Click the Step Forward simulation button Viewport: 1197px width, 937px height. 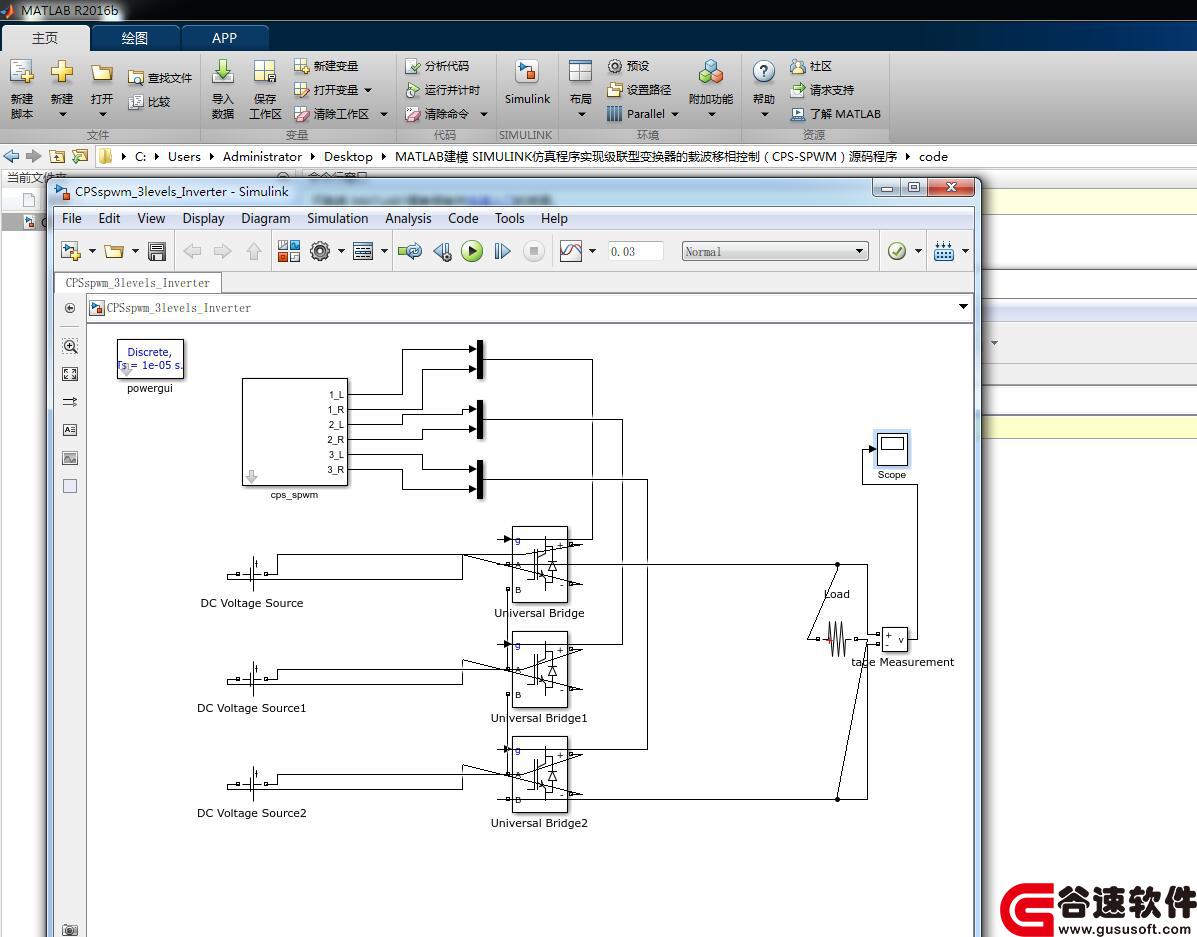tap(502, 251)
